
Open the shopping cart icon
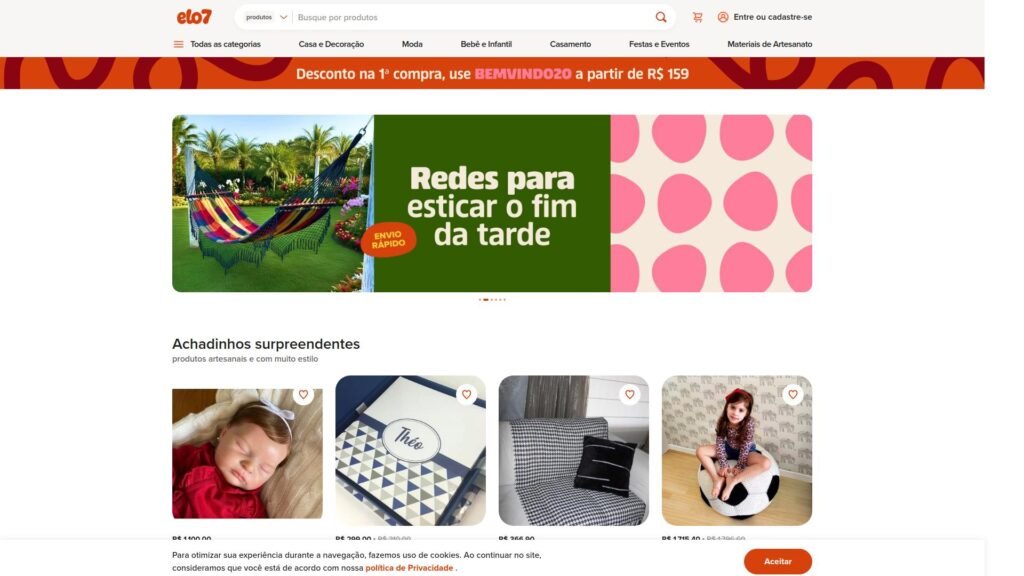point(697,18)
